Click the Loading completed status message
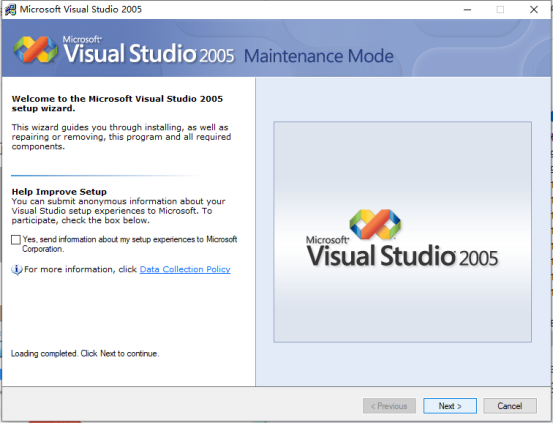 85,353
